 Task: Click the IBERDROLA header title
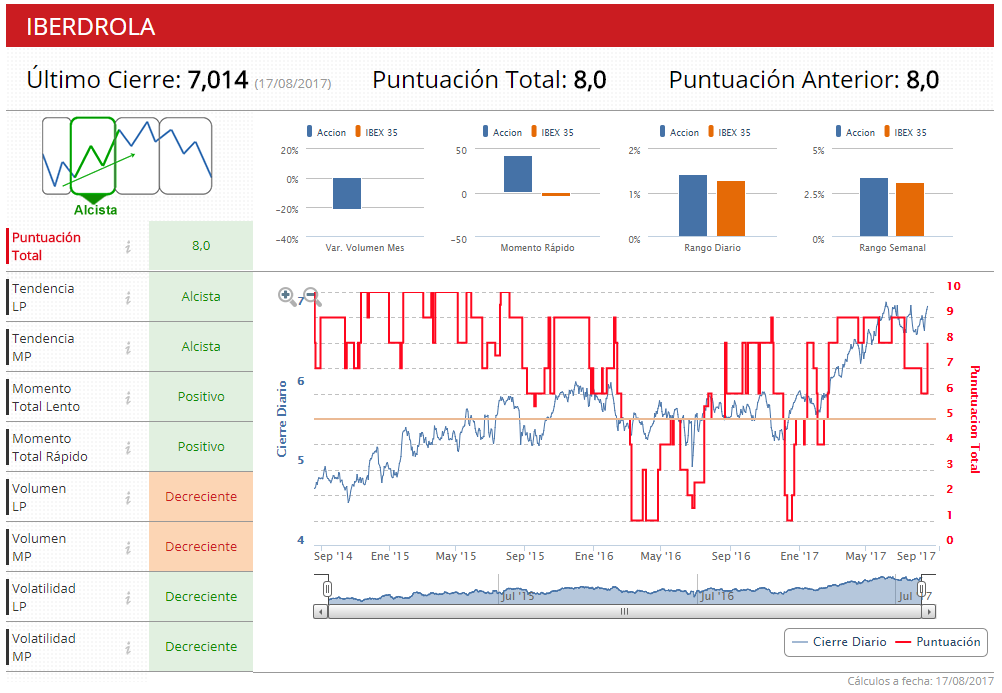point(90,27)
